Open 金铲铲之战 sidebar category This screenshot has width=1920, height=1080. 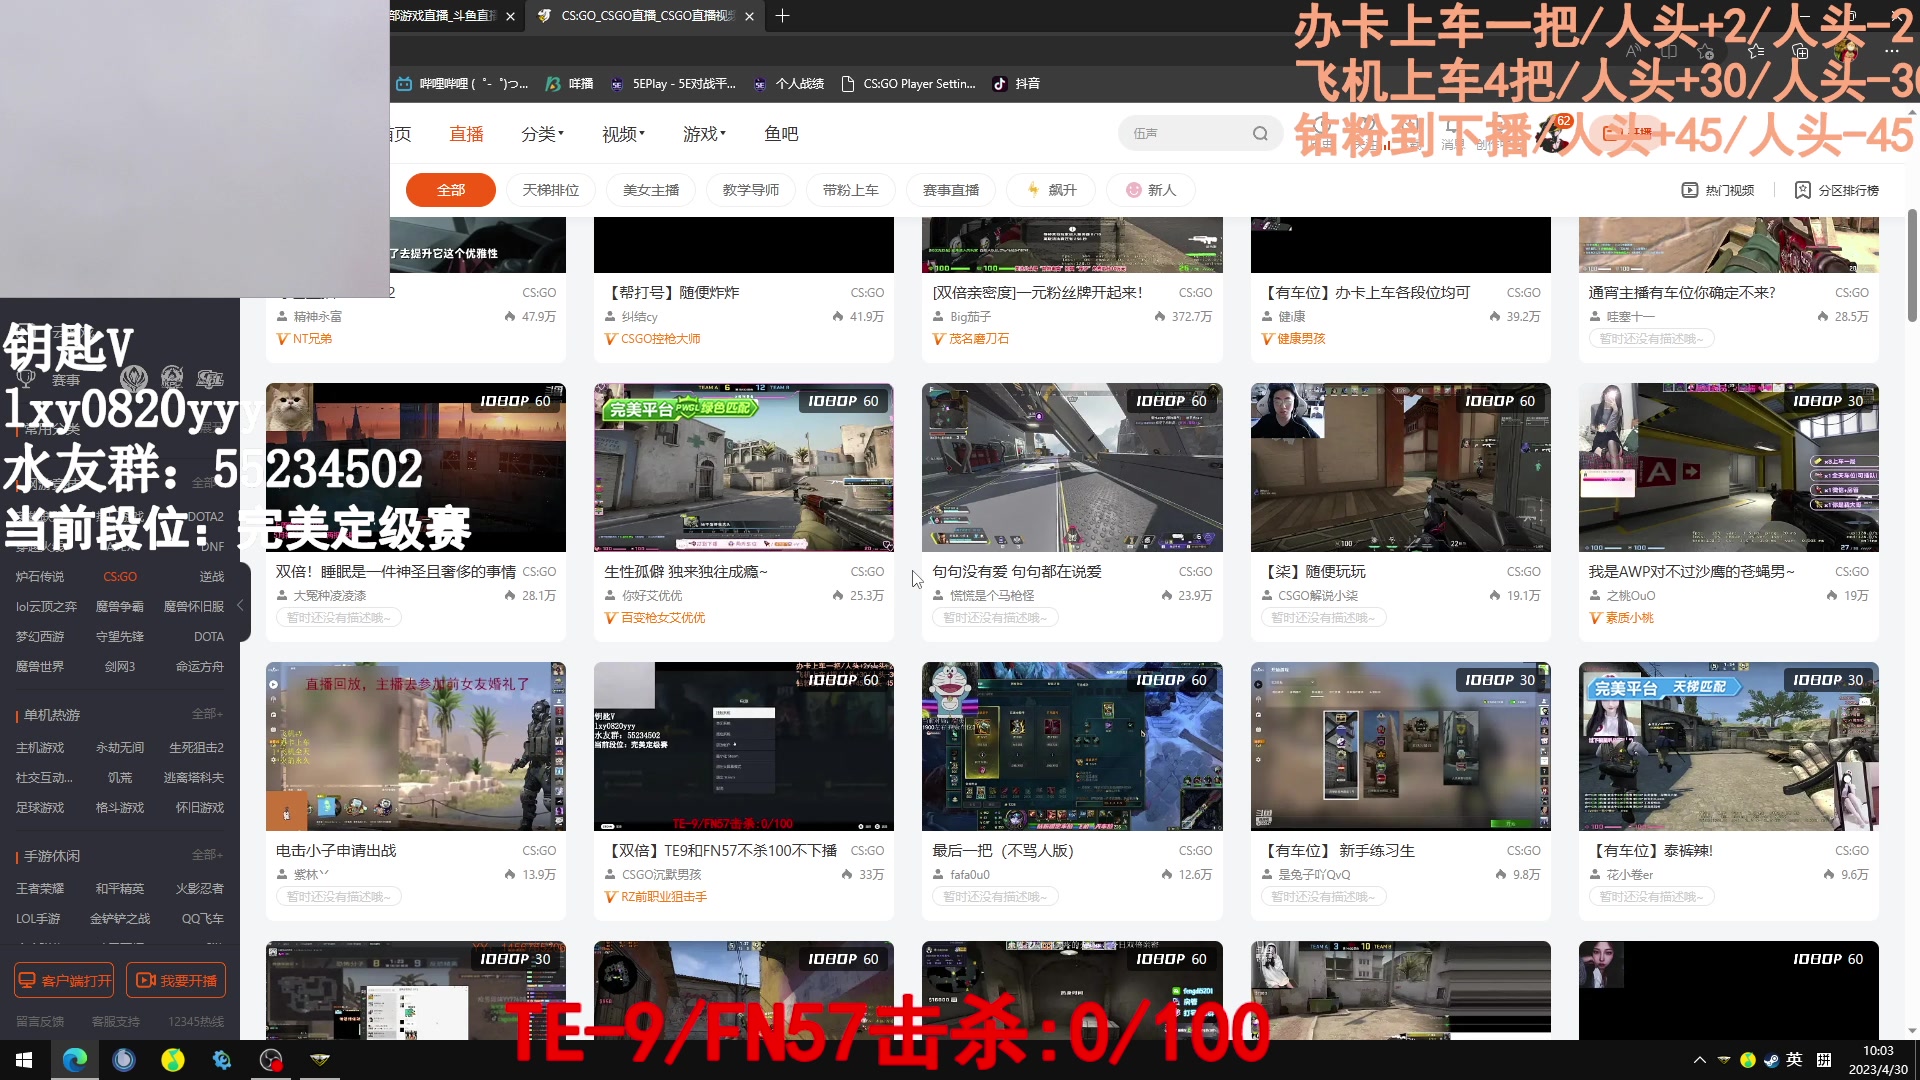120,919
